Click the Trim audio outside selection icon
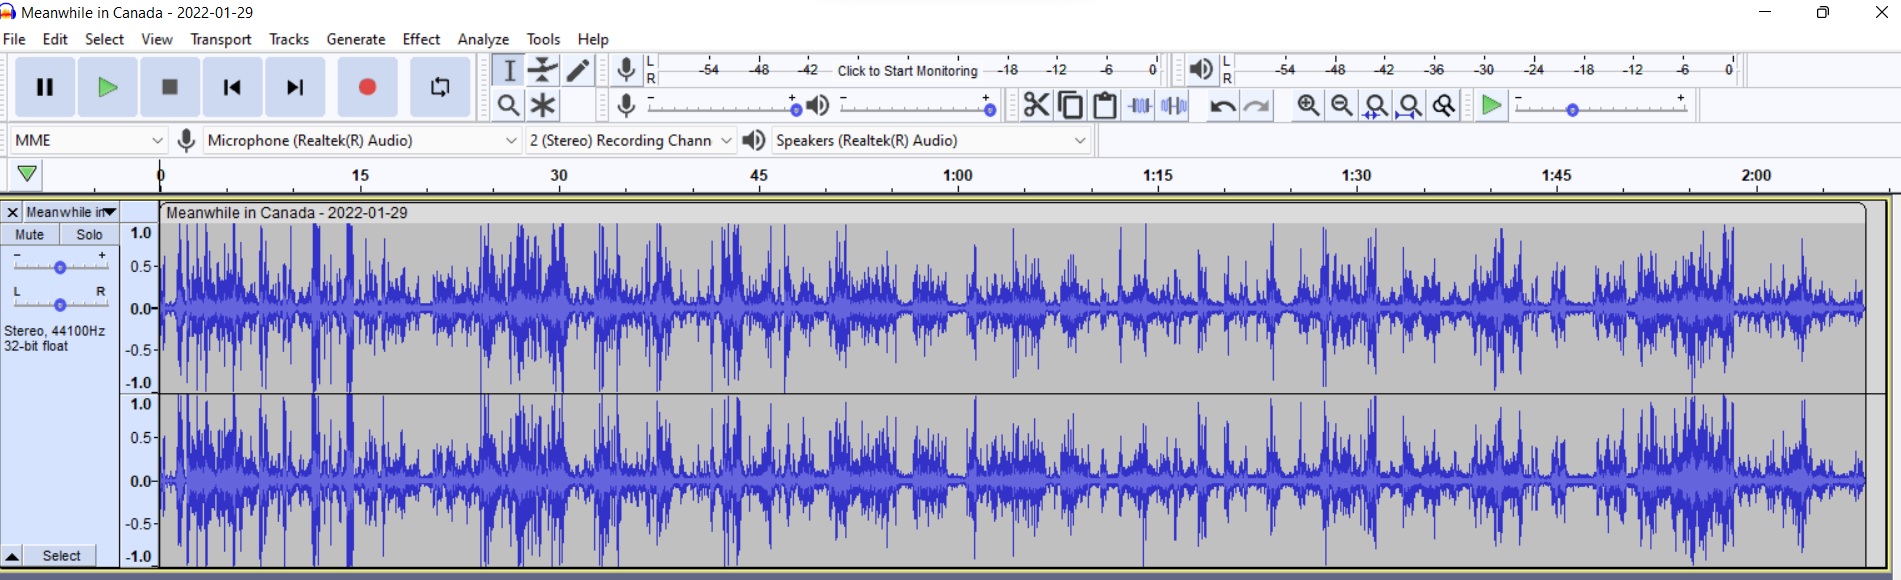This screenshot has width=1901, height=580. pos(1140,105)
